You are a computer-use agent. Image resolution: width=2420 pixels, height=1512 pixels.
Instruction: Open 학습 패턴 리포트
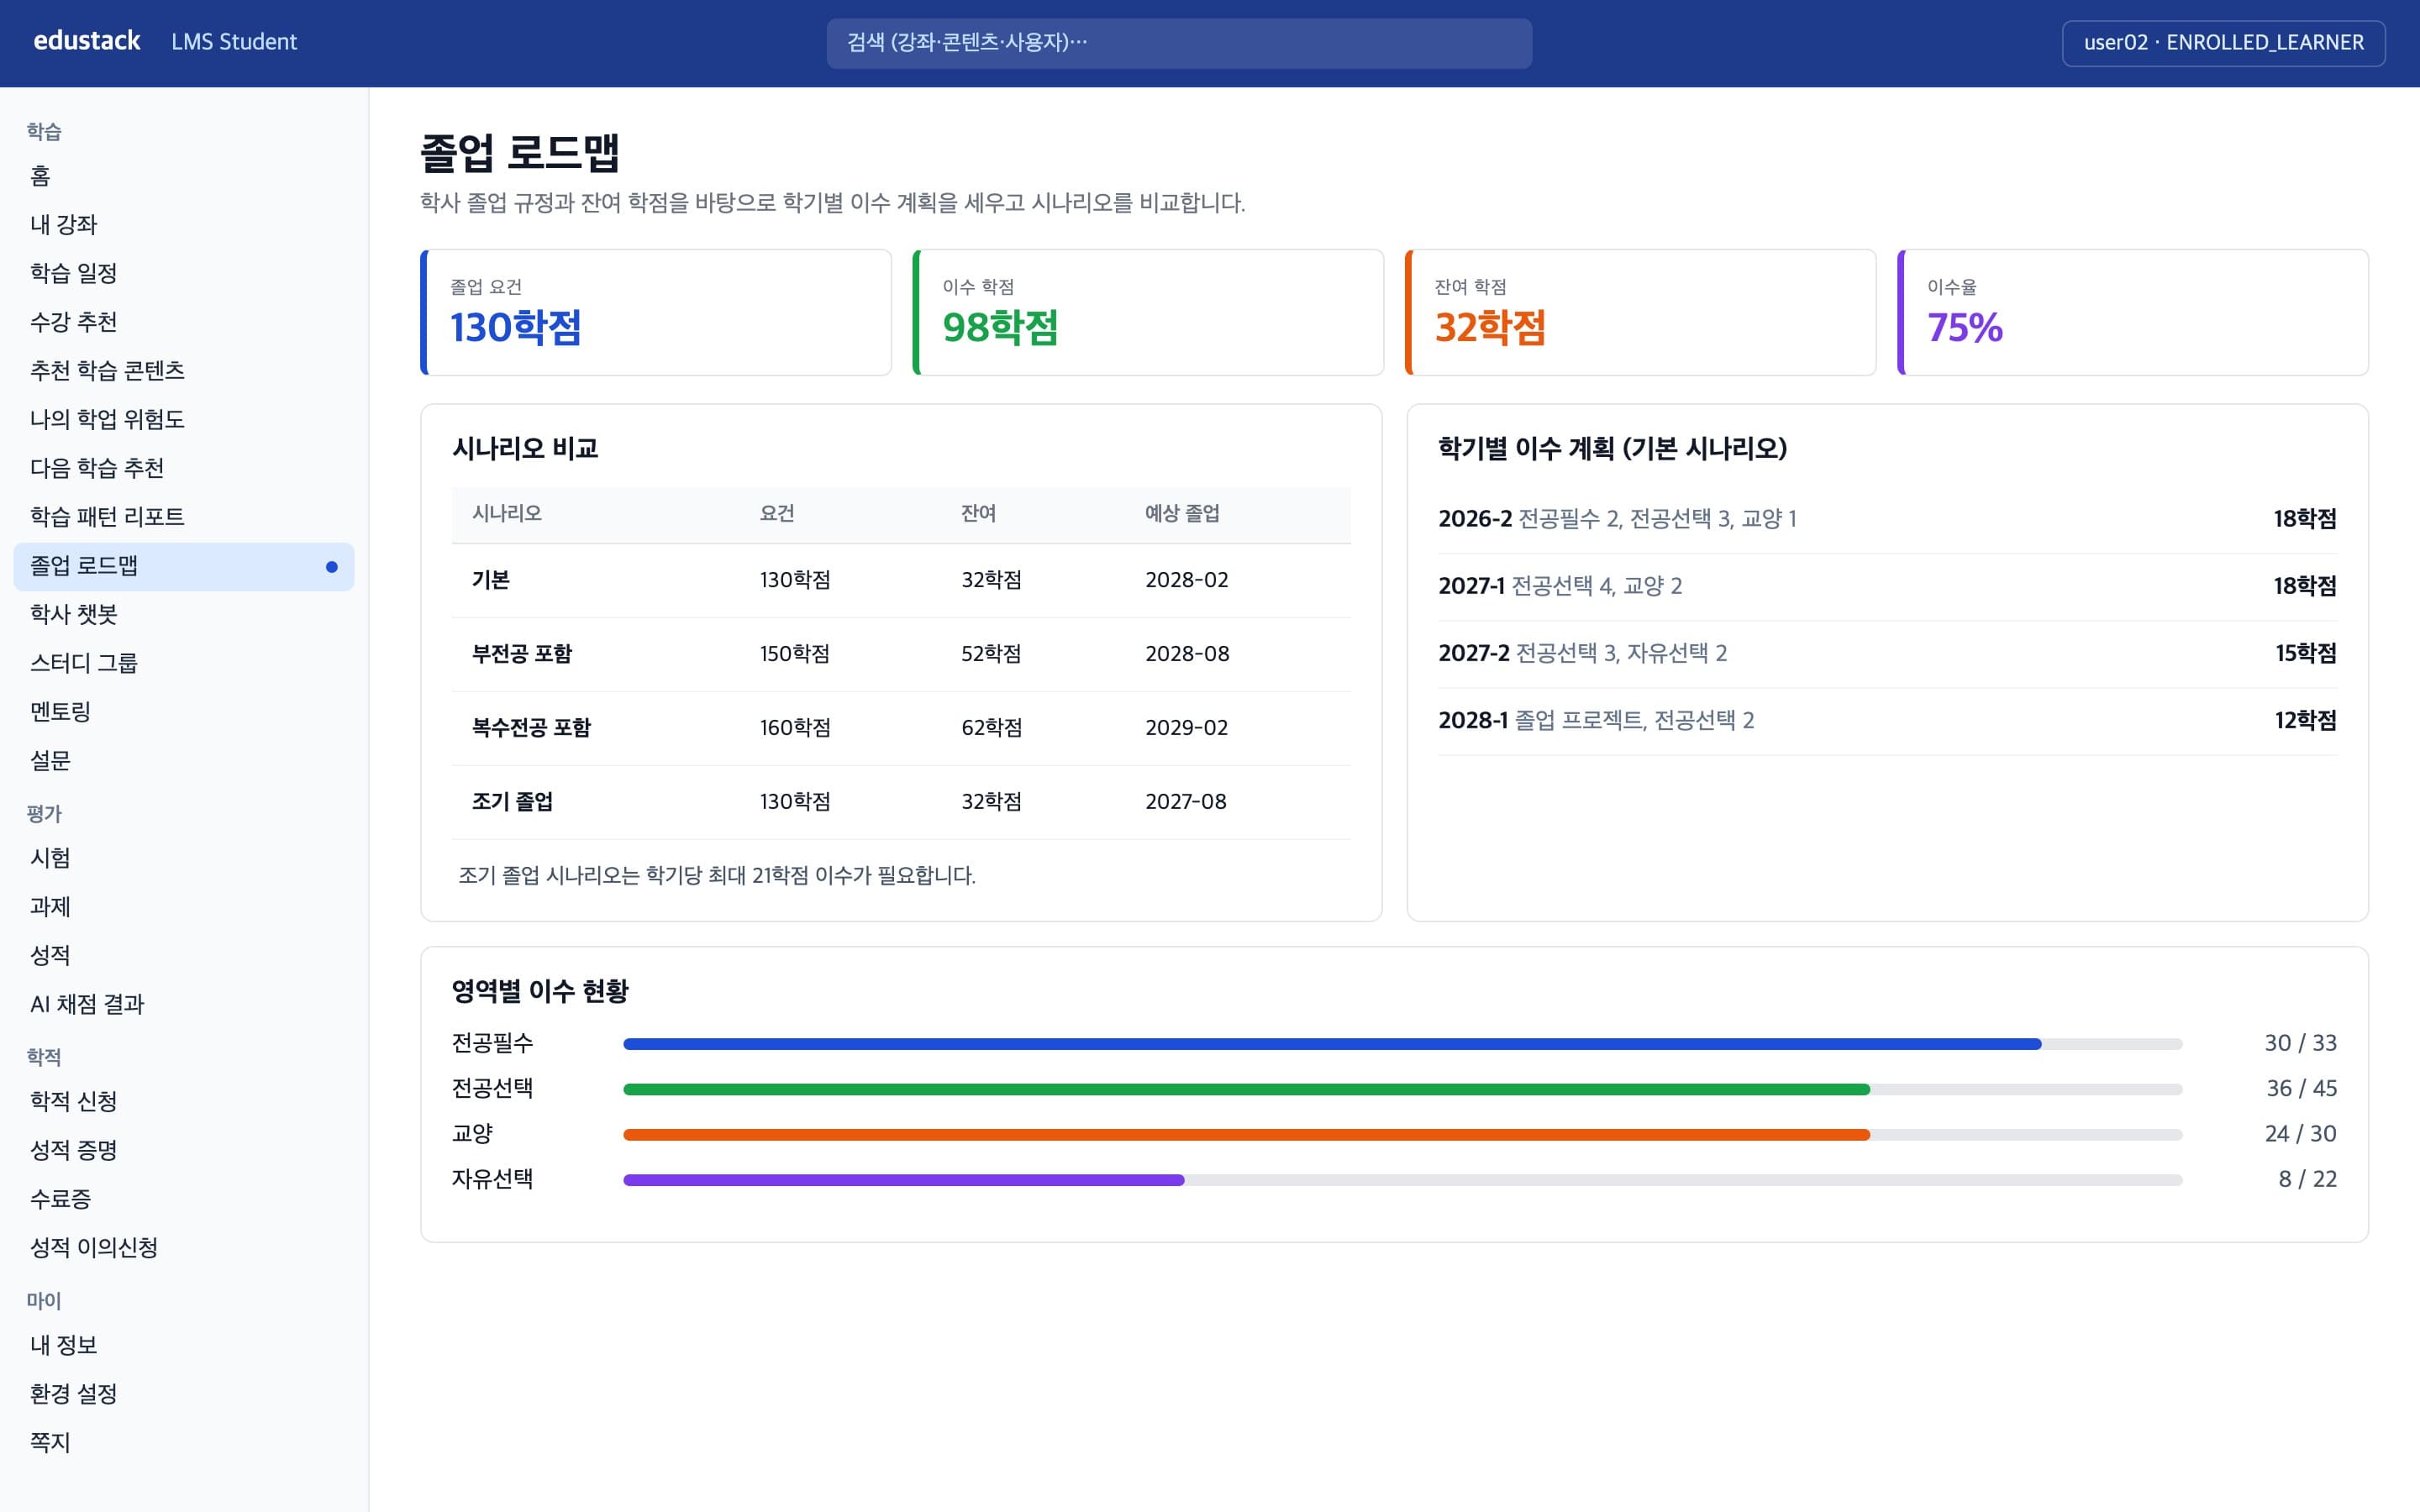[184, 517]
